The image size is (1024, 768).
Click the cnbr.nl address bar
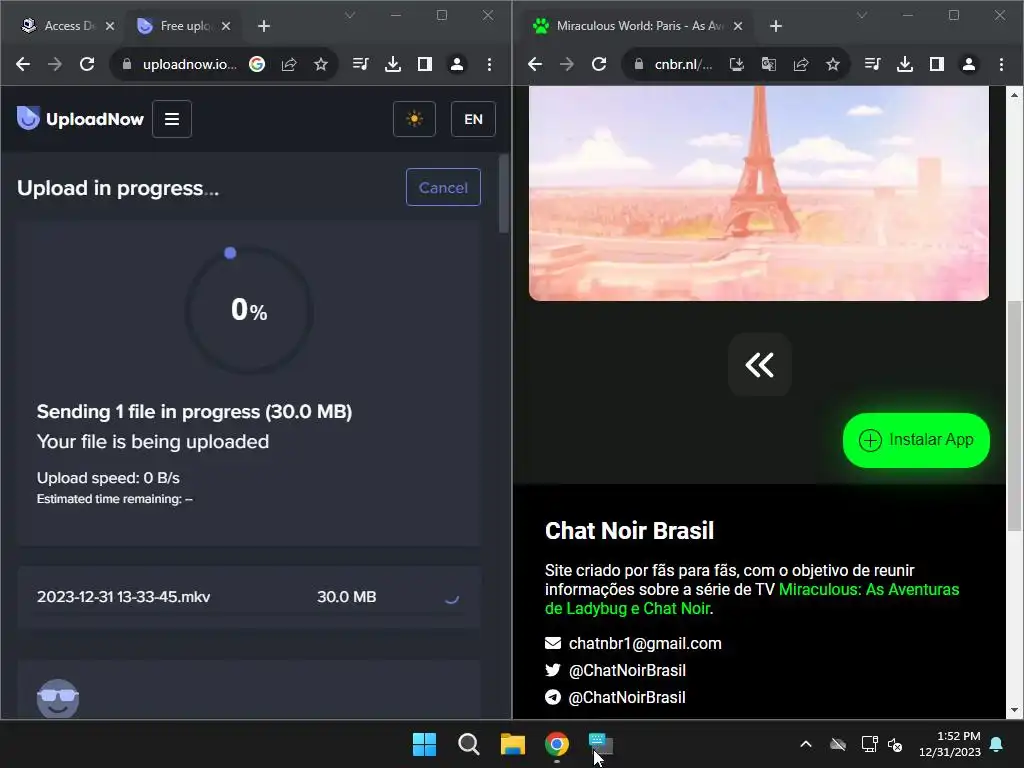[683, 64]
